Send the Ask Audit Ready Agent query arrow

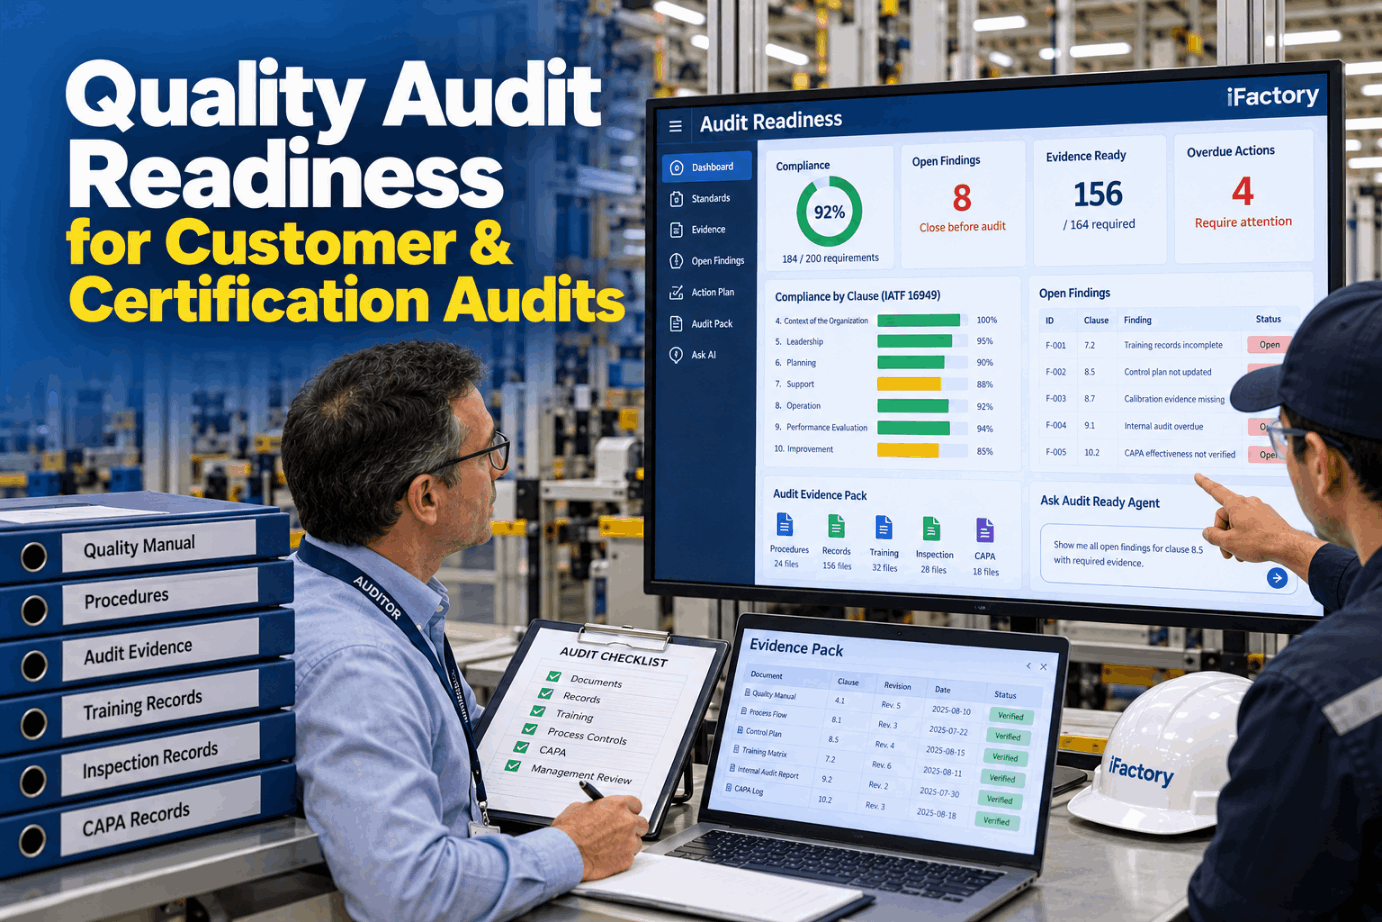1277,578
